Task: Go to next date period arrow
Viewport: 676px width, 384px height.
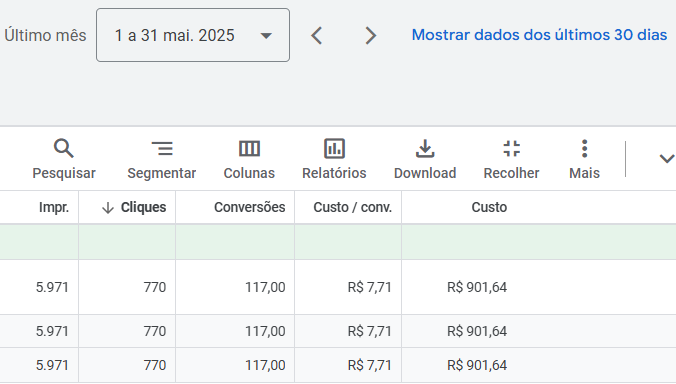Action: [370, 35]
